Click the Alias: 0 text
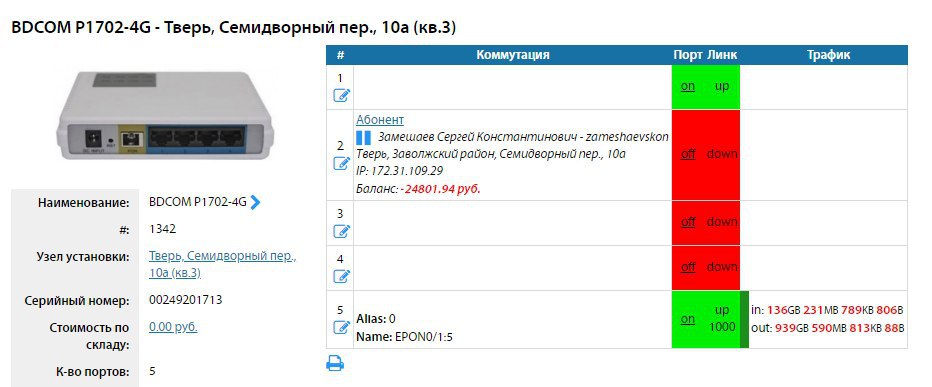 point(376,319)
